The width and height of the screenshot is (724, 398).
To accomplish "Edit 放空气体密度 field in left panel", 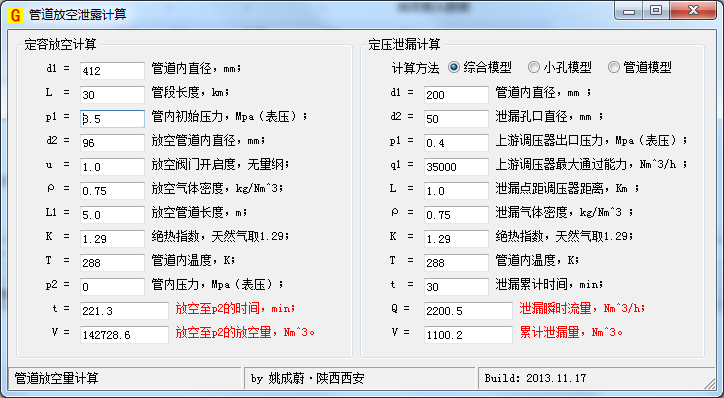I will pyautogui.click(x=112, y=191).
